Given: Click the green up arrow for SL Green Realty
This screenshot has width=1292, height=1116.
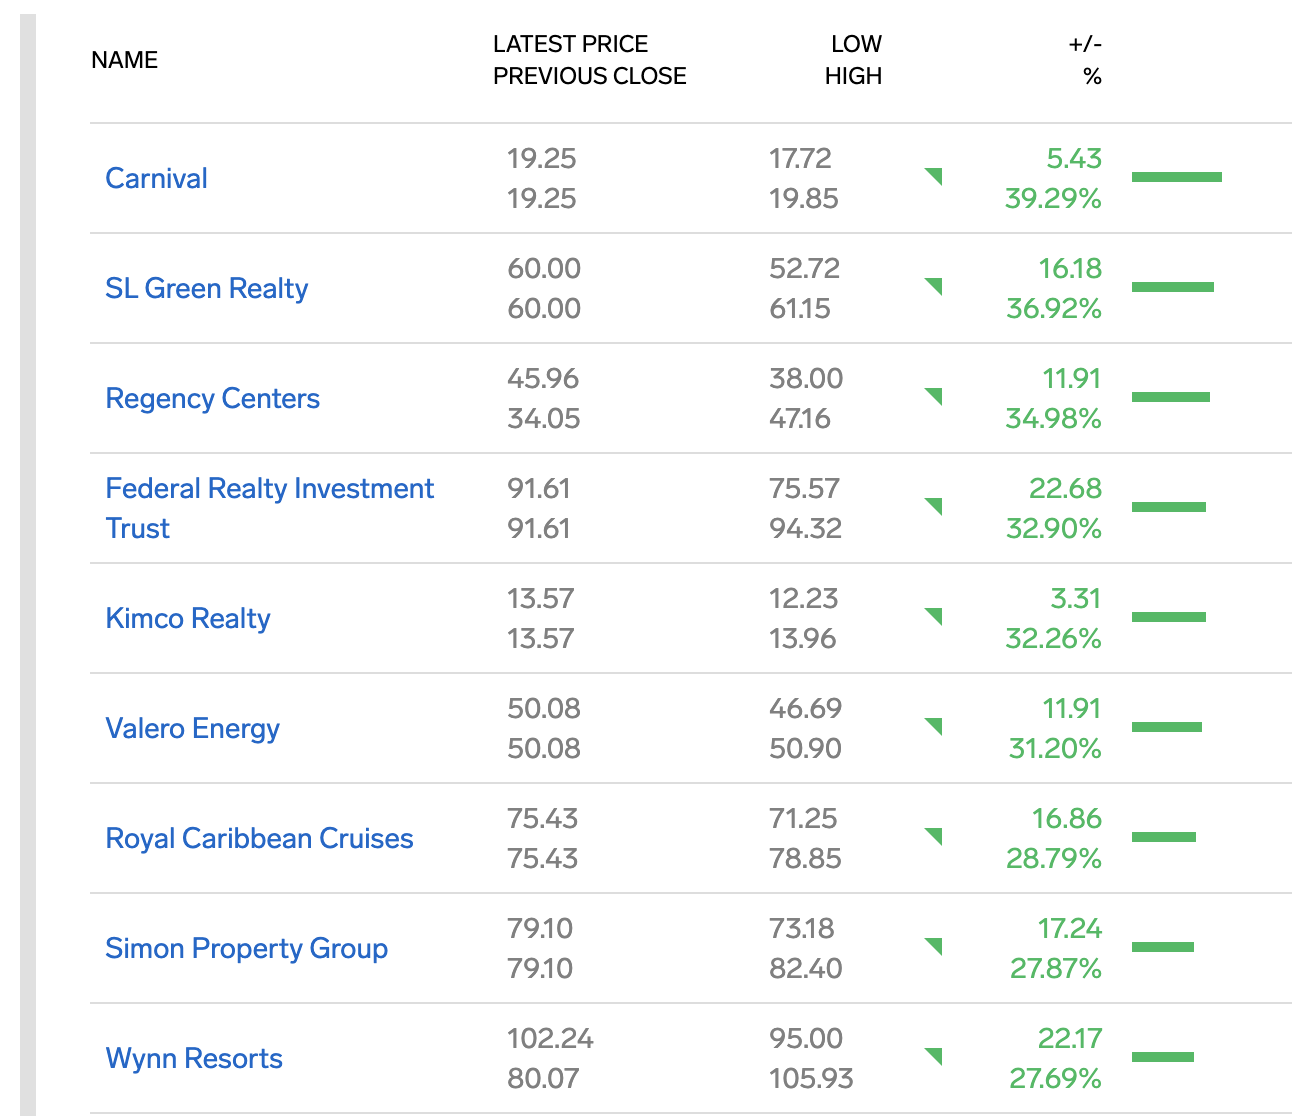Looking at the screenshot, I should click(935, 286).
